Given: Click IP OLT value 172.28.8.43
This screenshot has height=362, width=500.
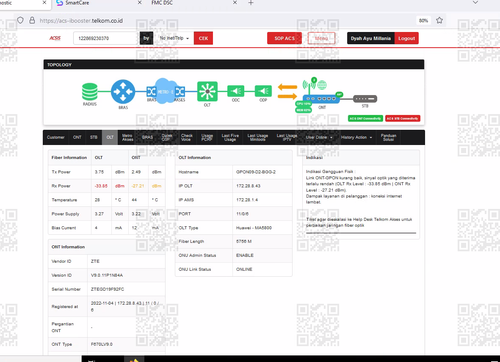Looking at the screenshot, I should pyautogui.click(x=247, y=186).
